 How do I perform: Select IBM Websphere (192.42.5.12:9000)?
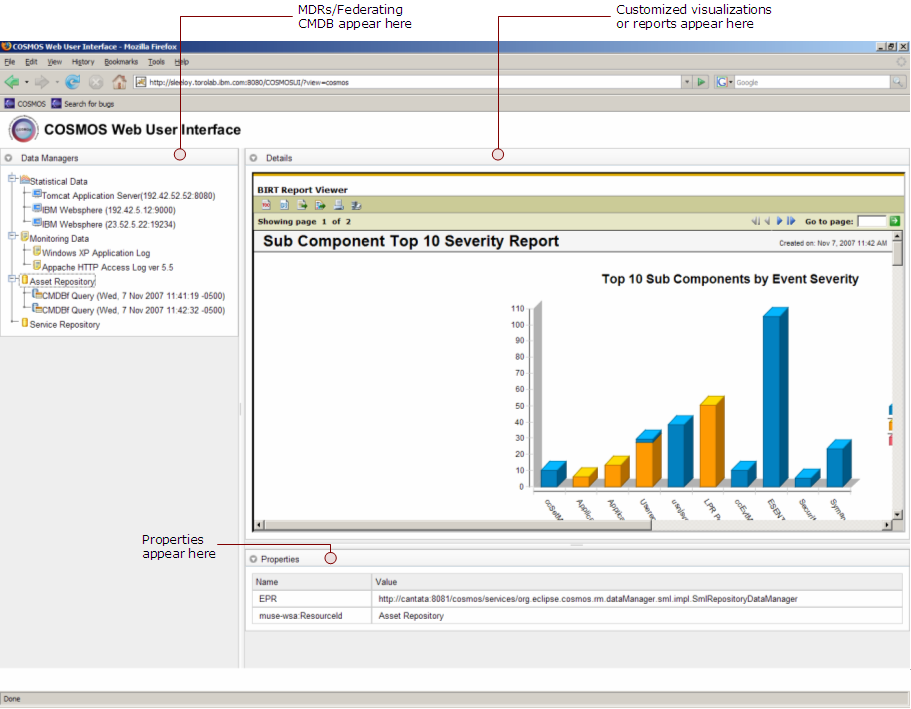pos(109,210)
